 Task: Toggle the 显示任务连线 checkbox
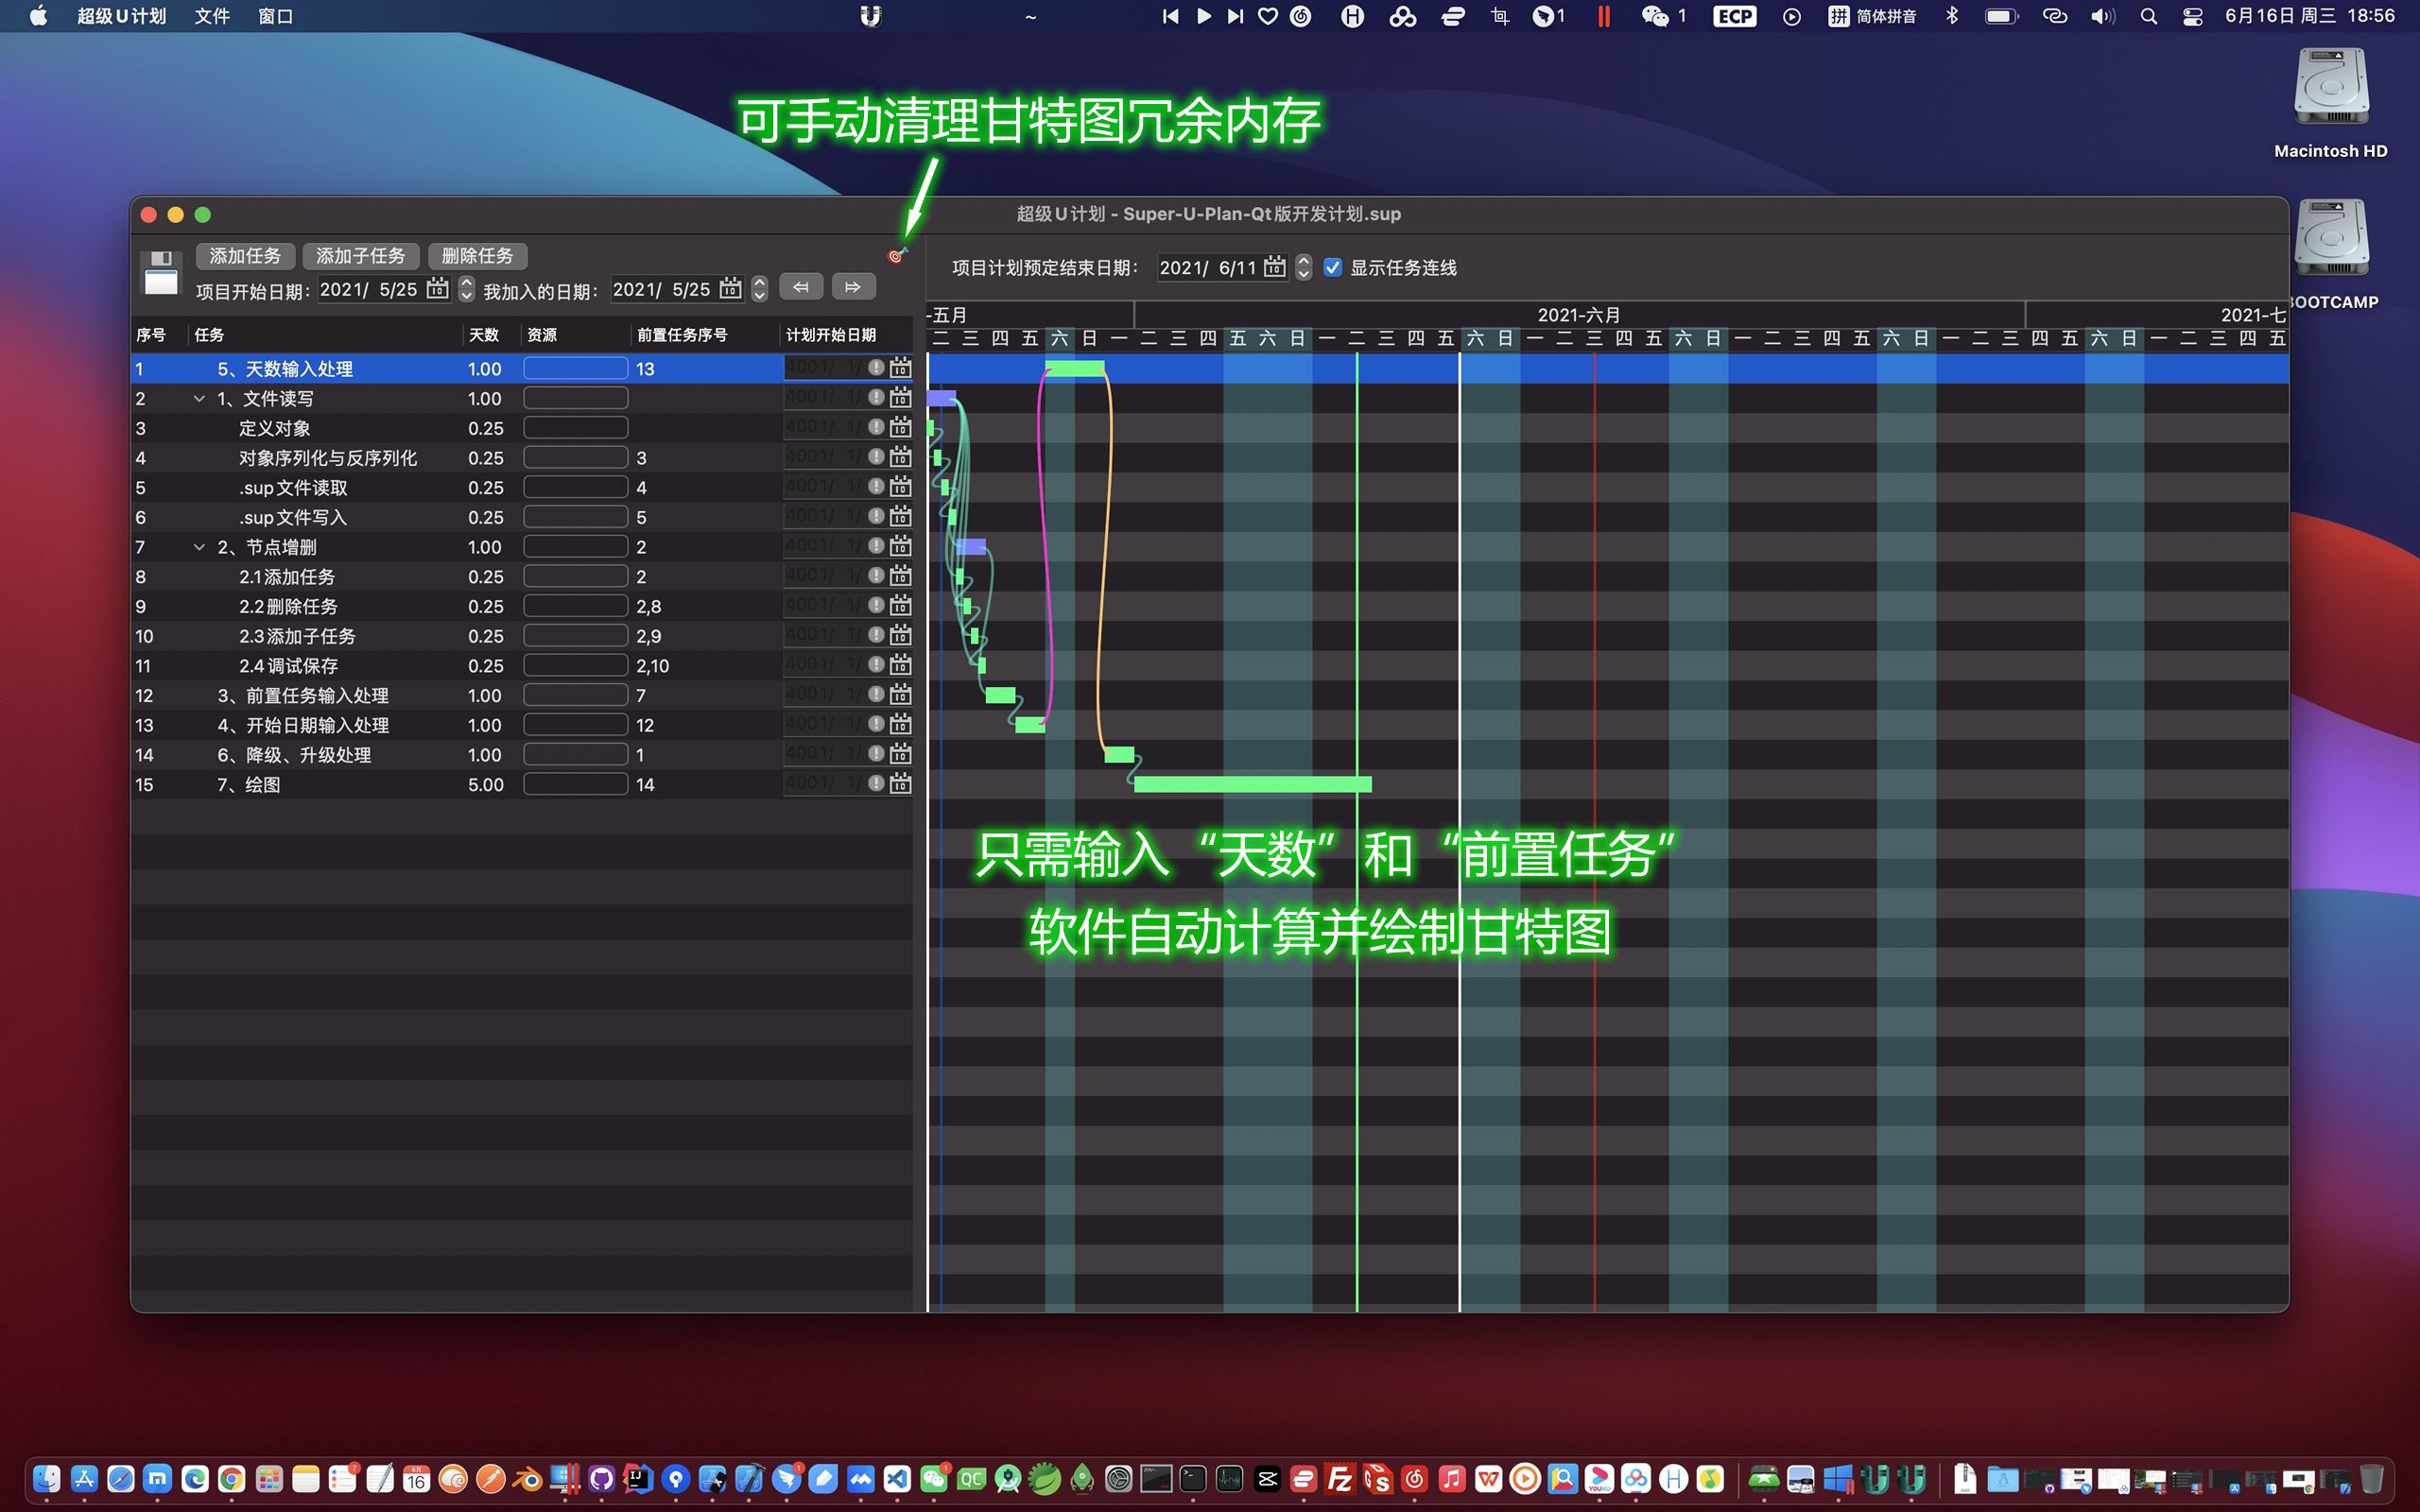[1332, 267]
